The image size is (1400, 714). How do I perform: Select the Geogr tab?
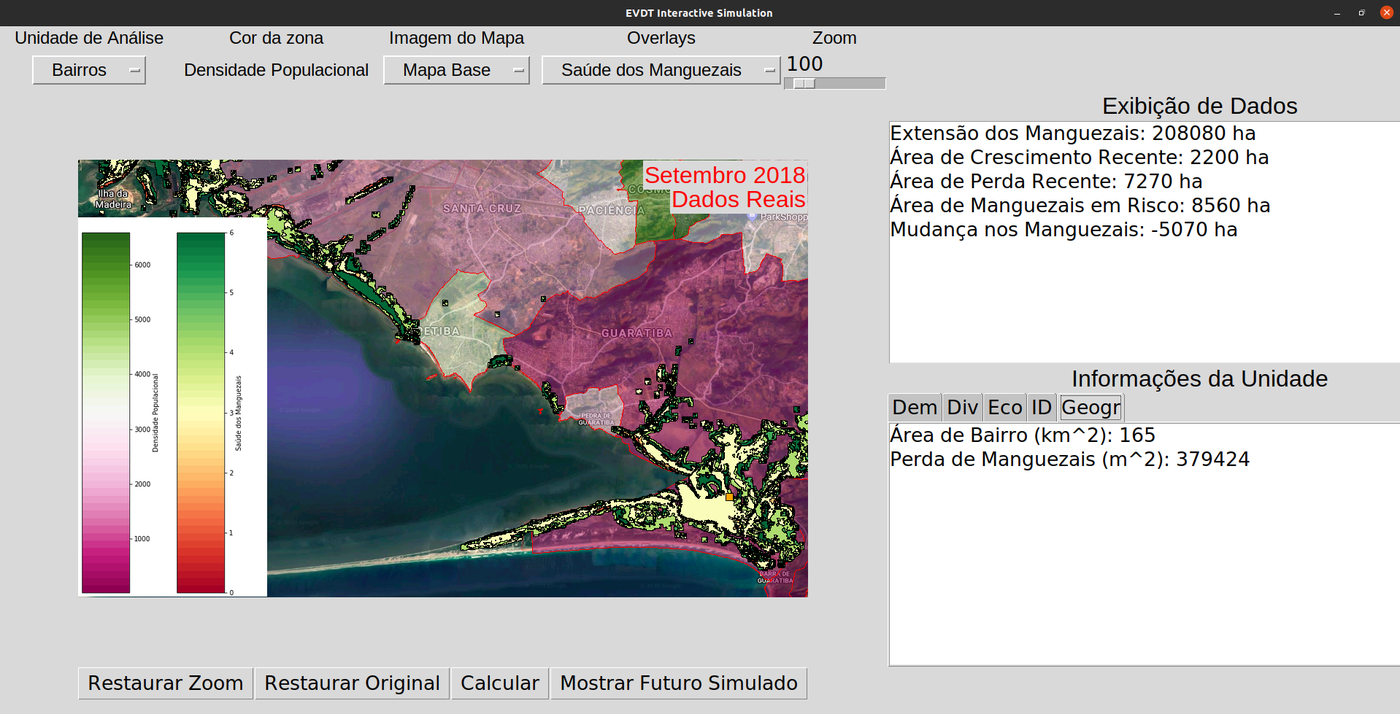(x=1091, y=407)
